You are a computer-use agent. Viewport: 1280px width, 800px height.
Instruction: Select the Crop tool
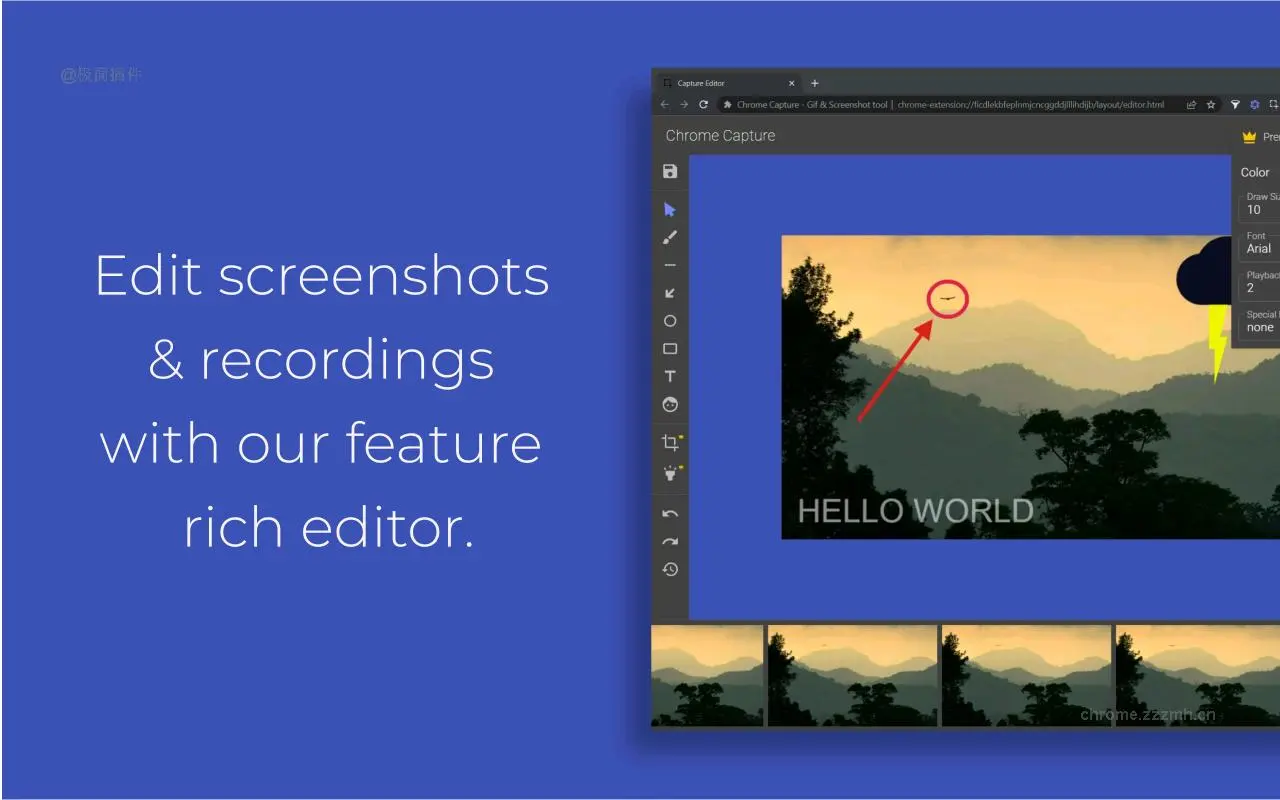[670, 443]
